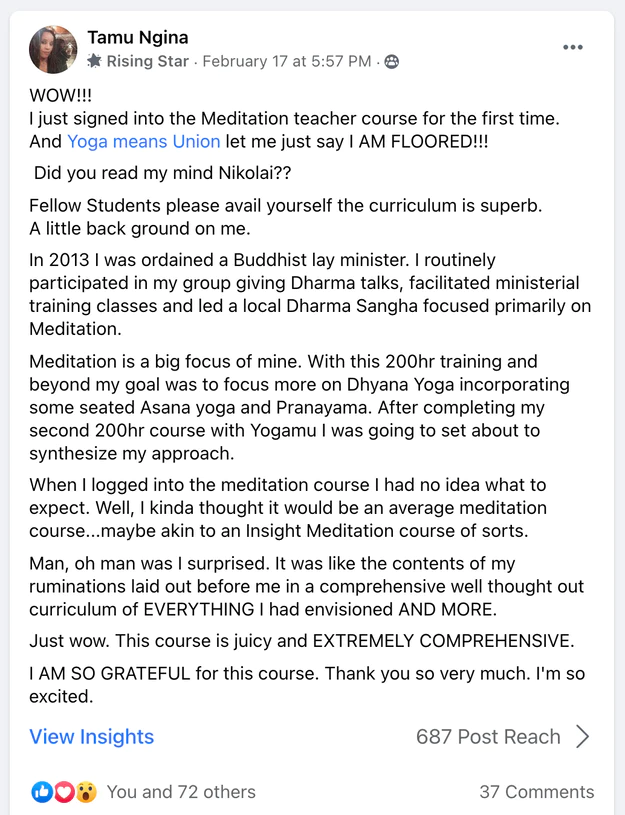Click the chevron arrow beside 687 Post Reach

coord(584,737)
